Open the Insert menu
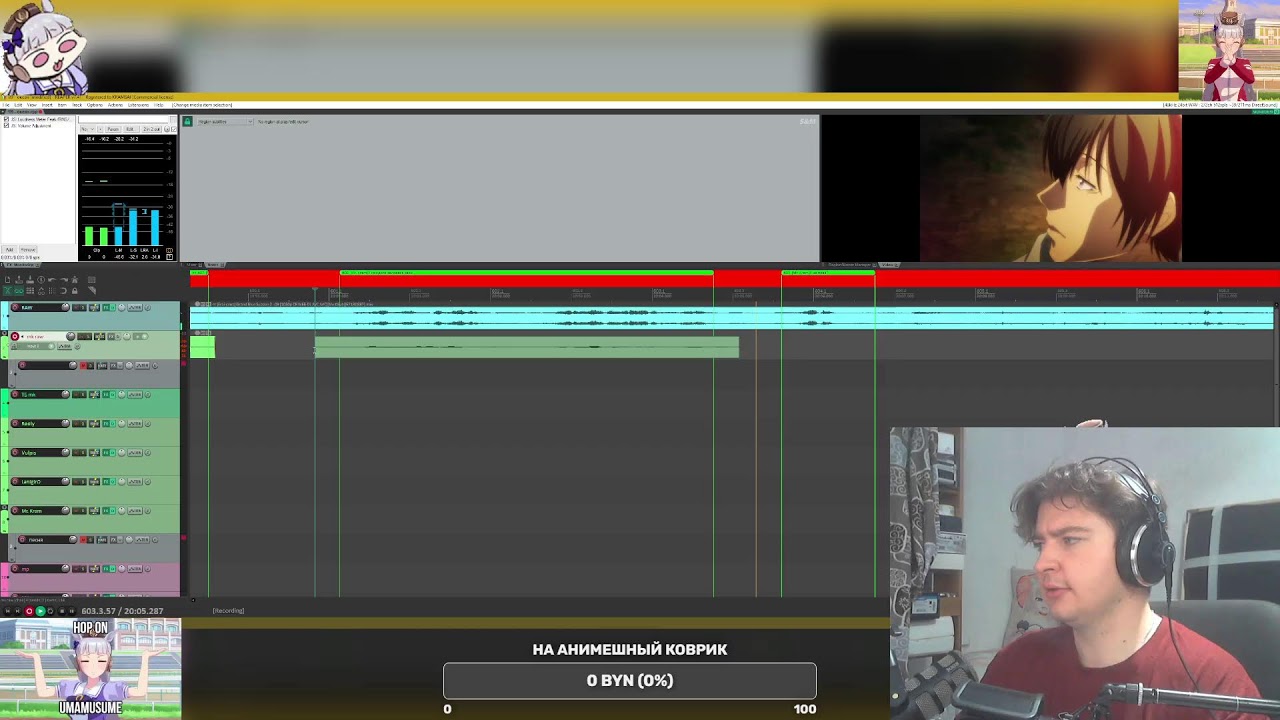The height and width of the screenshot is (720, 1280). point(48,104)
